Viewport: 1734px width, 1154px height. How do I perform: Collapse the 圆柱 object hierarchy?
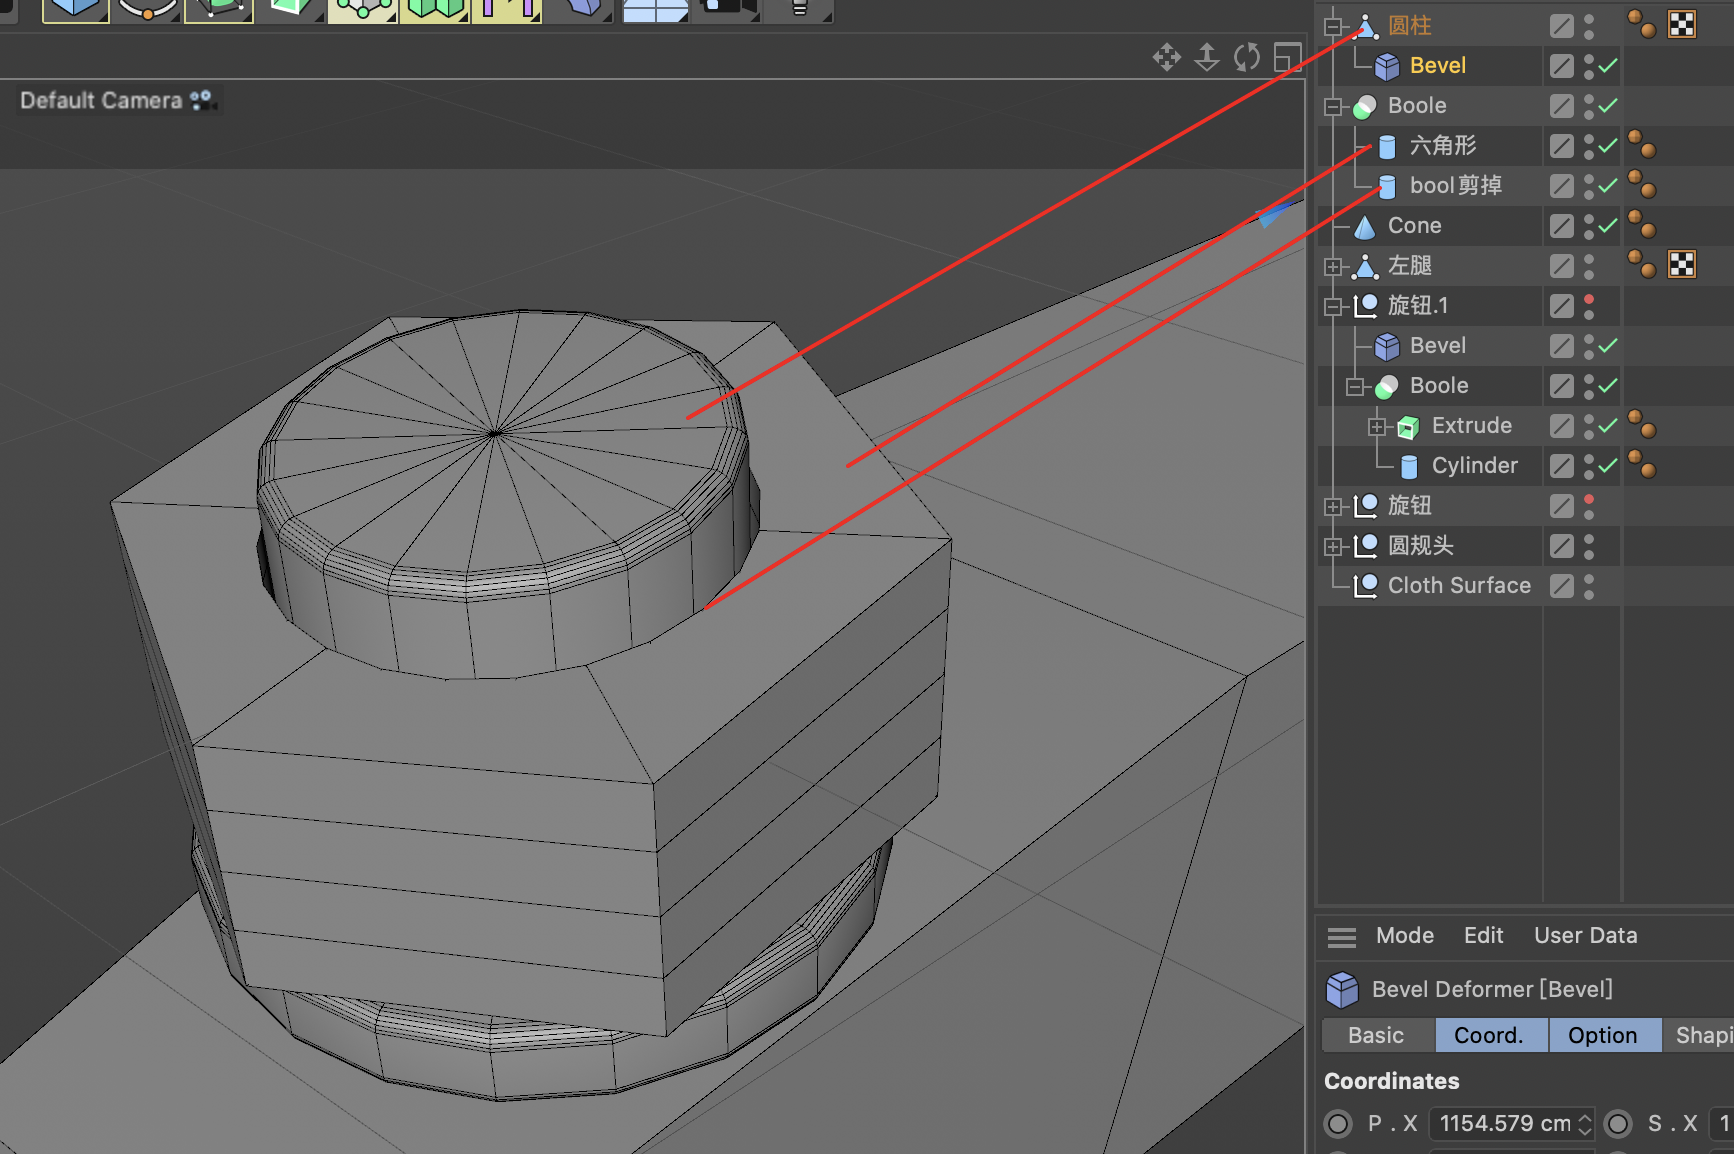click(1333, 27)
